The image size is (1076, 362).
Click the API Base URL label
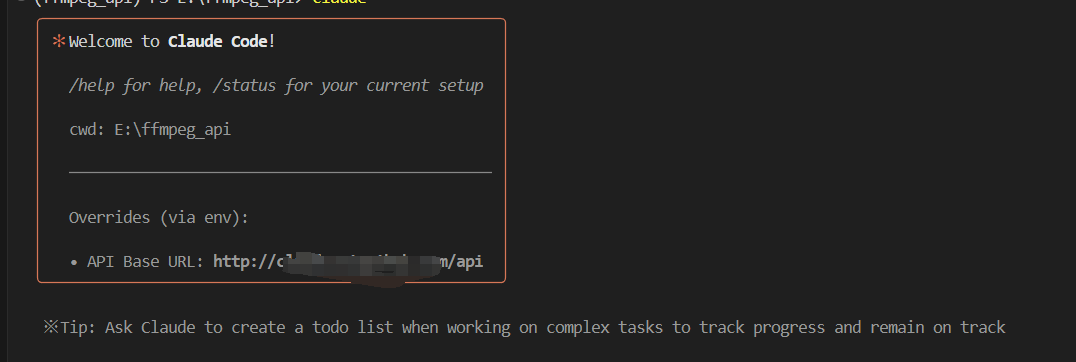coord(145,262)
